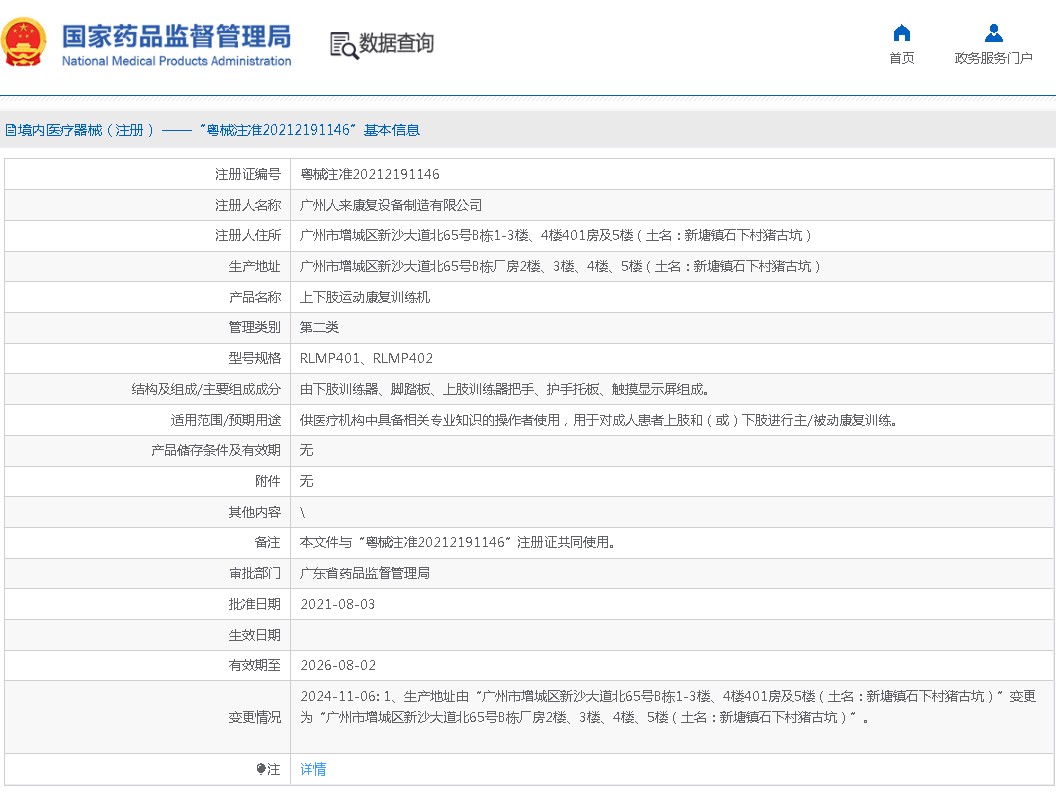Click the ●注 row label
Screen dimensions: 1056x792
coord(267,769)
